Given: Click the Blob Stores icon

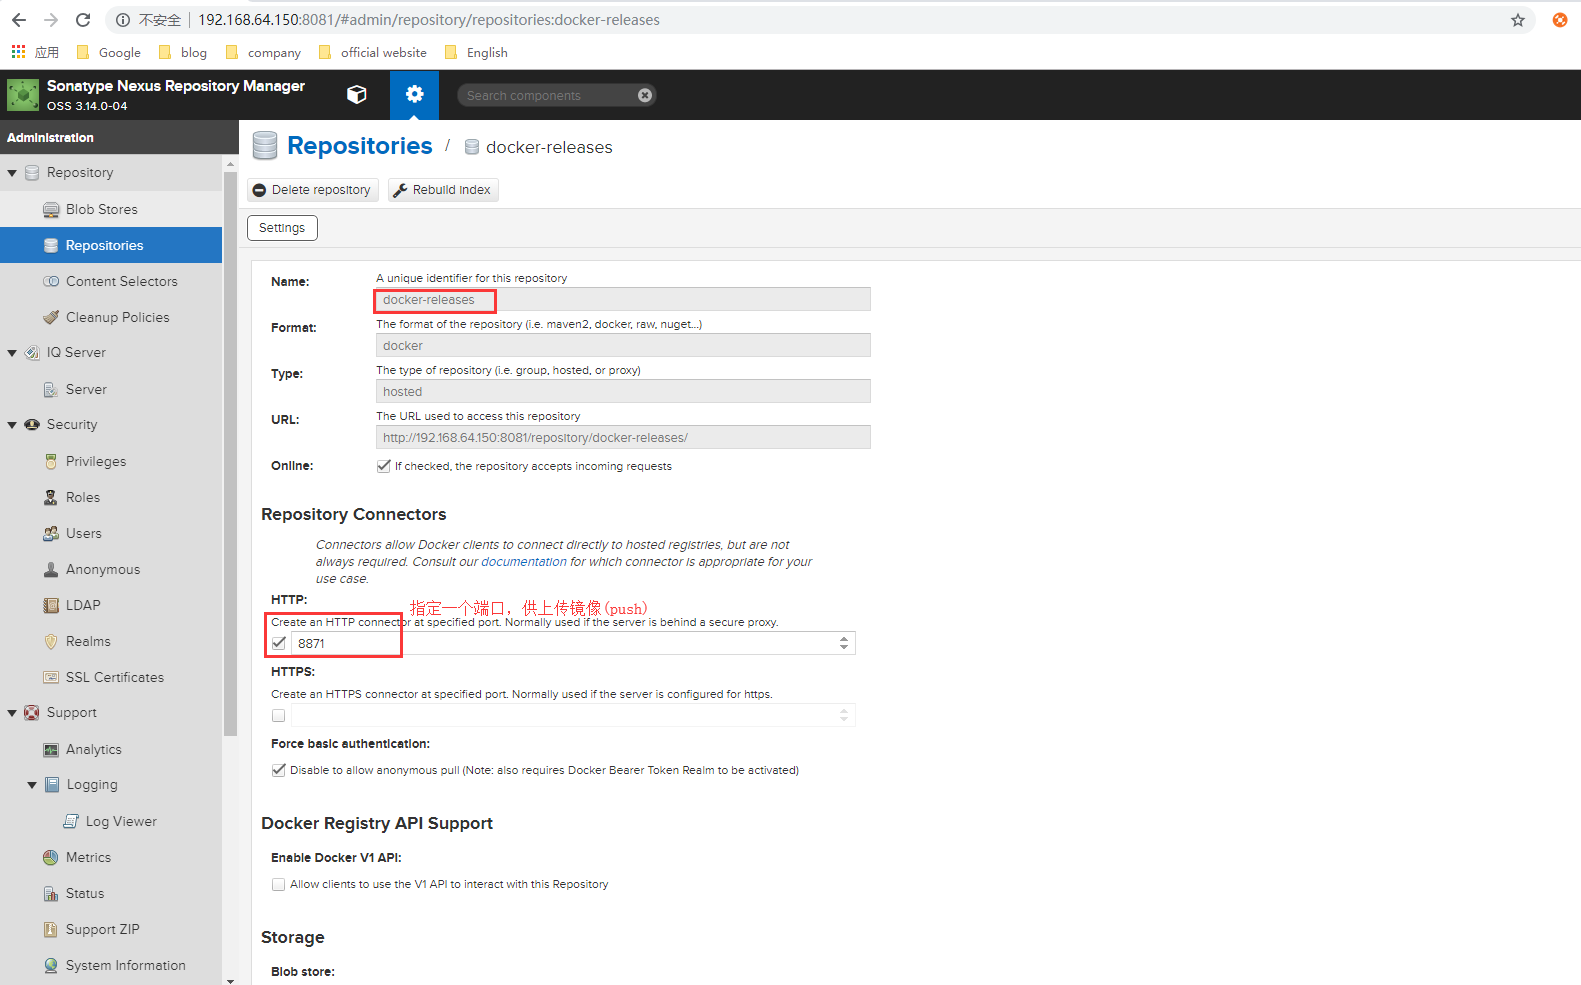Looking at the screenshot, I should point(51,209).
